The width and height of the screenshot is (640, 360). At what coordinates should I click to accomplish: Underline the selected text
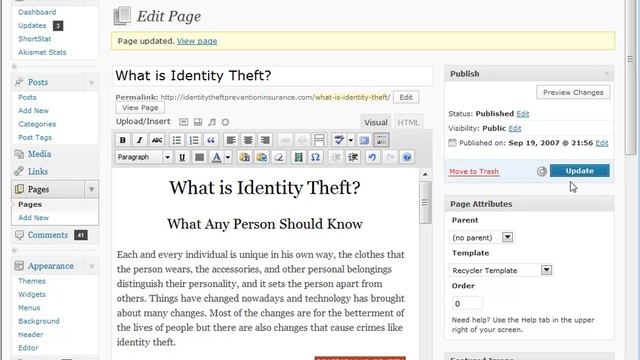pyautogui.click(x=182, y=157)
